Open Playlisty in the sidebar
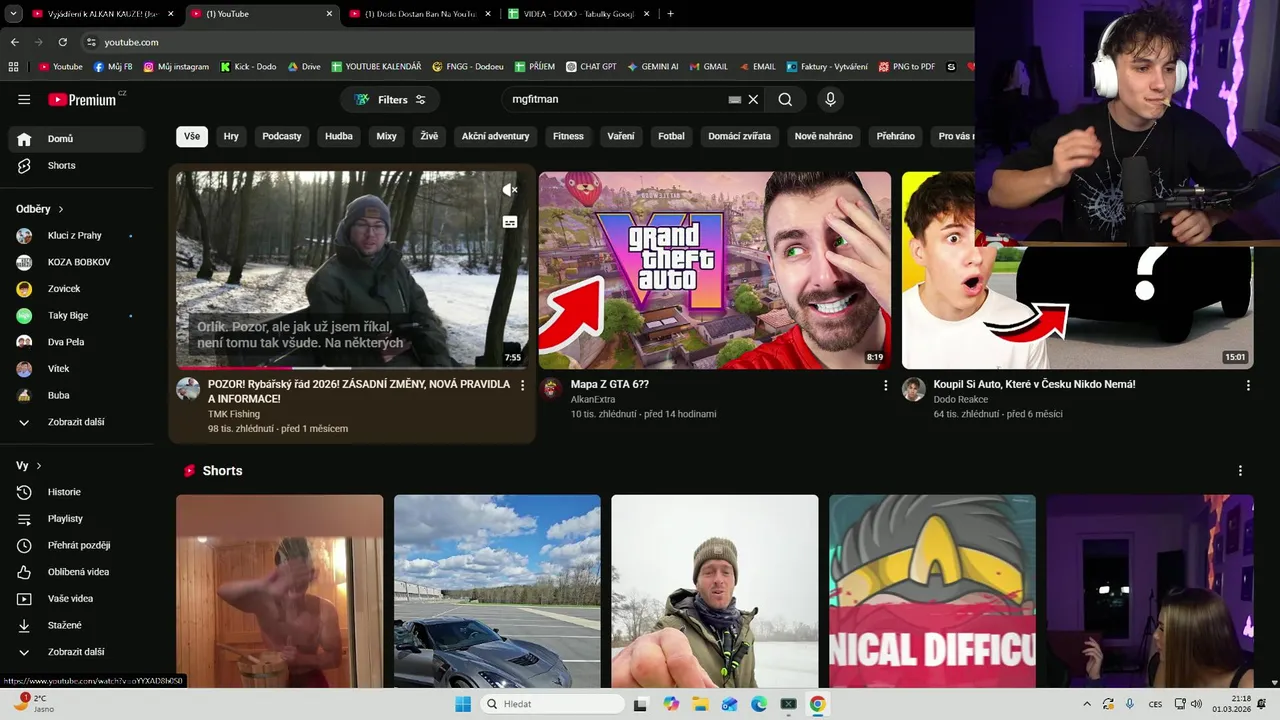This screenshot has height=720, width=1280. pyautogui.click(x=77, y=519)
